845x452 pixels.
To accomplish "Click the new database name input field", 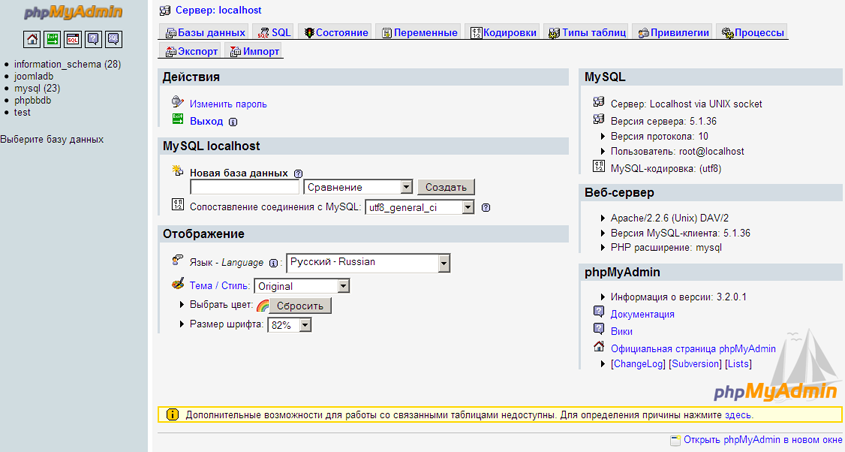I will (245, 187).
